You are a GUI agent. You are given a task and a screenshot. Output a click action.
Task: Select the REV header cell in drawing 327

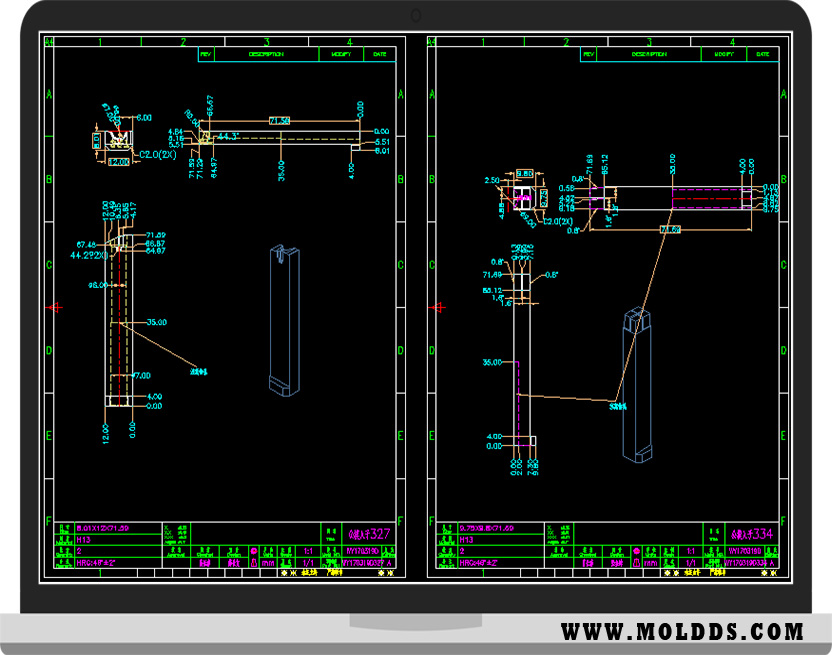click(206, 54)
